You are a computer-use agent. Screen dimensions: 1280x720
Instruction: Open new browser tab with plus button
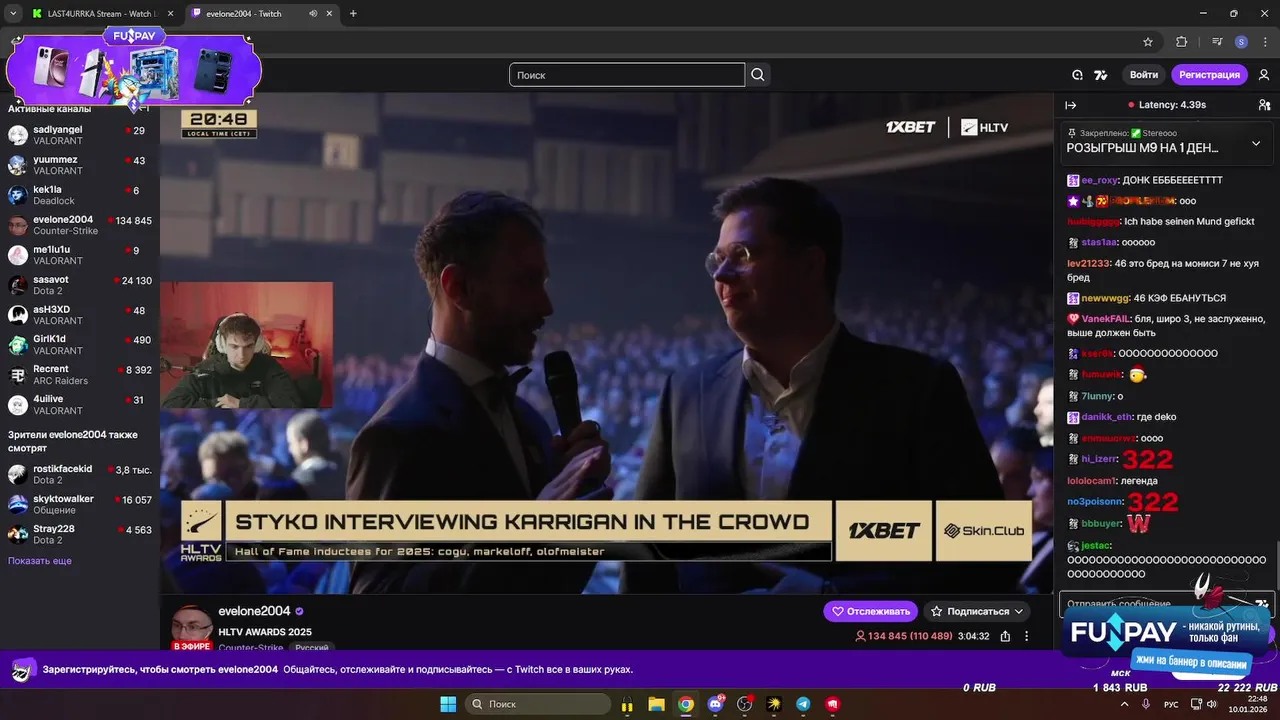point(353,14)
